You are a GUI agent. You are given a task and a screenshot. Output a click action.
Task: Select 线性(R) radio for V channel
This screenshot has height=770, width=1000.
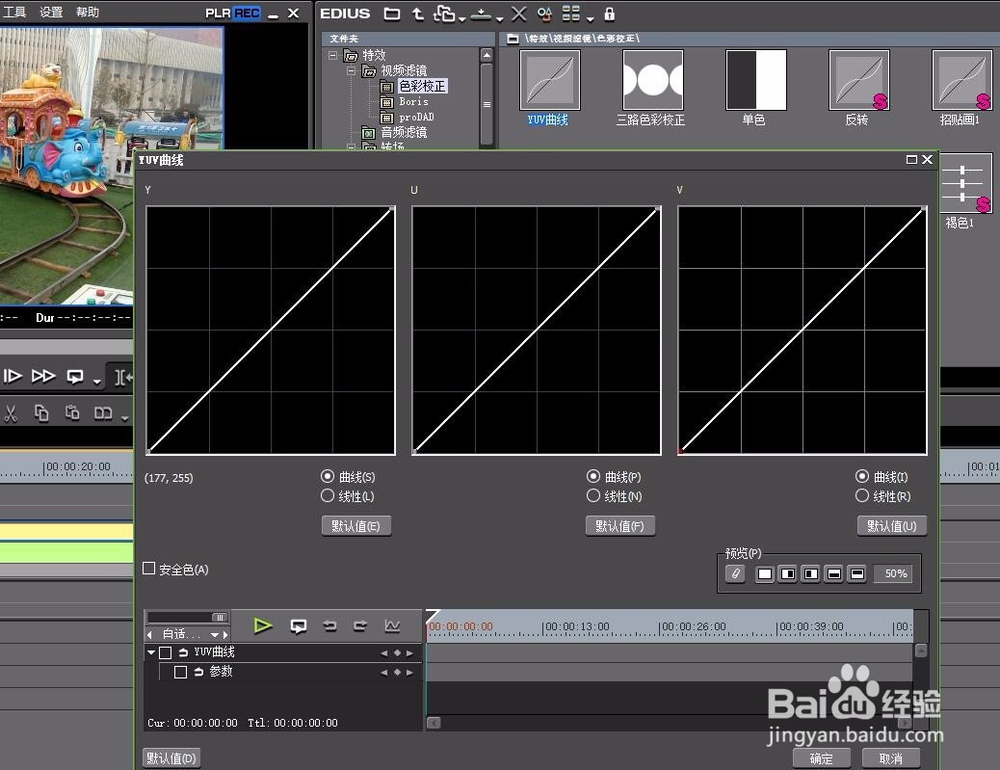tap(862, 495)
